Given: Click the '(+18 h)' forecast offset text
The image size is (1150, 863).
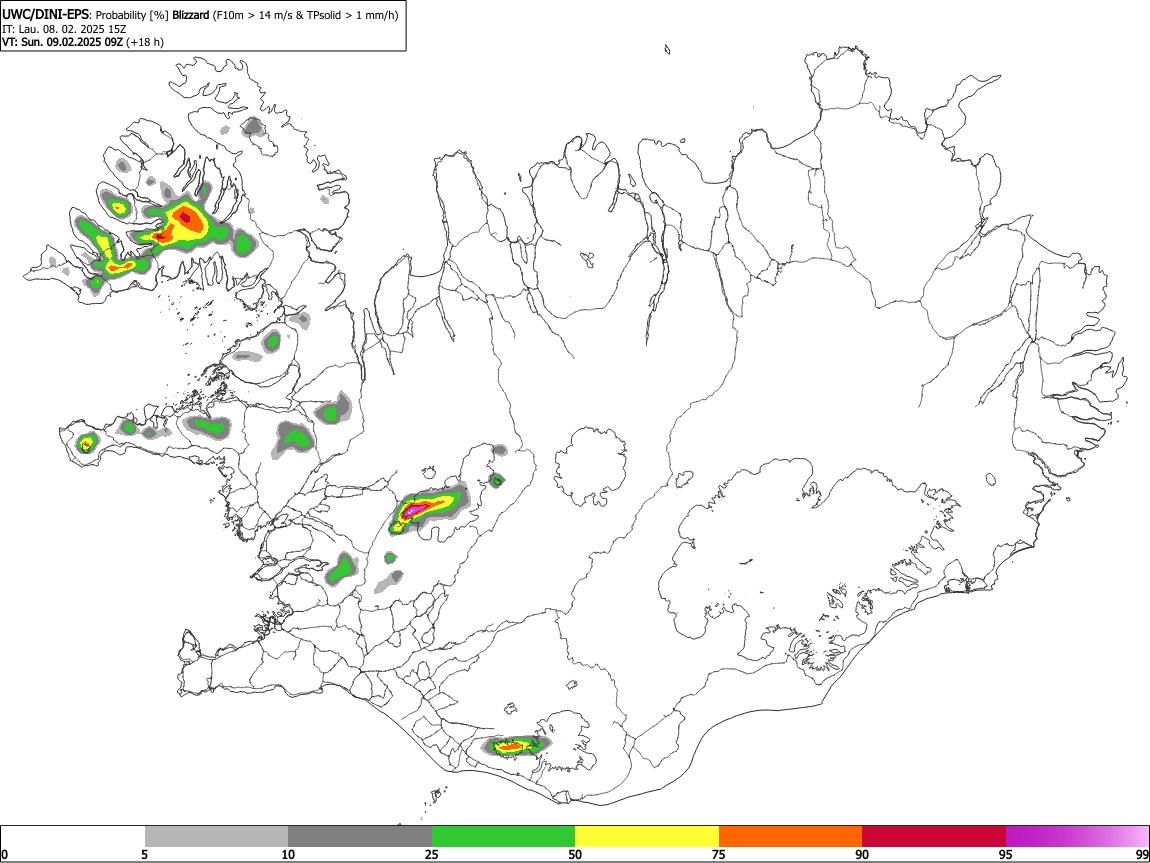Looking at the screenshot, I should (x=145, y=42).
